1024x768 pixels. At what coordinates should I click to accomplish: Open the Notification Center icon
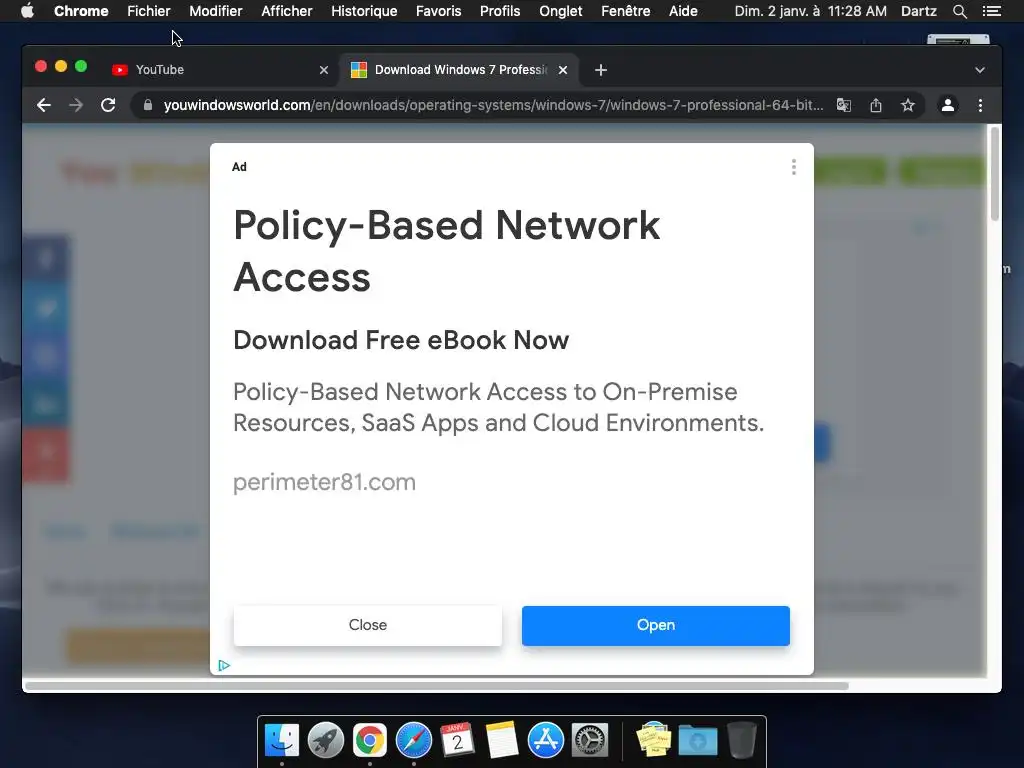(991, 11)
